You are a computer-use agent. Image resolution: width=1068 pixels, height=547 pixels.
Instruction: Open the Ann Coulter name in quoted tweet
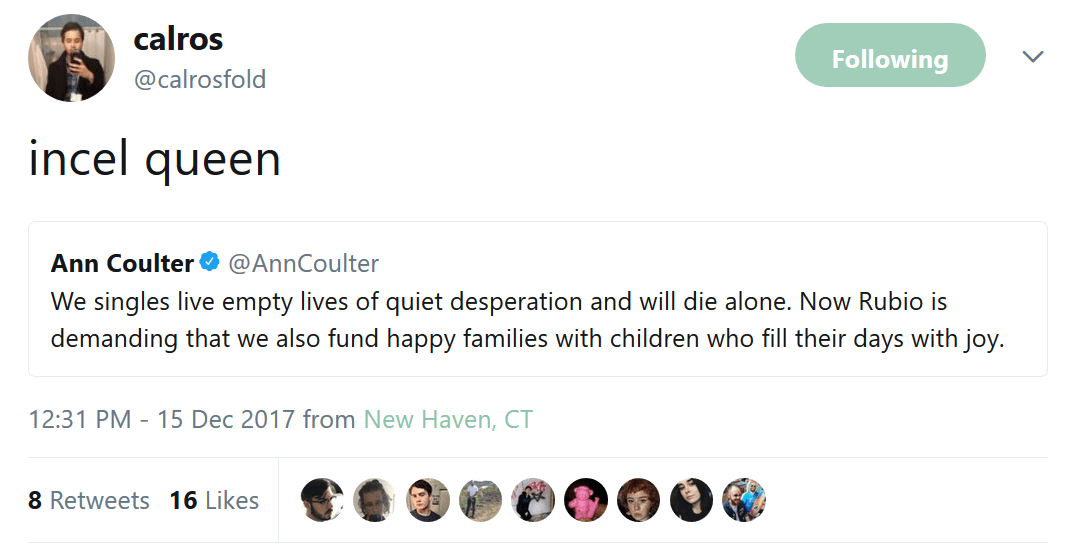(x=122, y=264)
